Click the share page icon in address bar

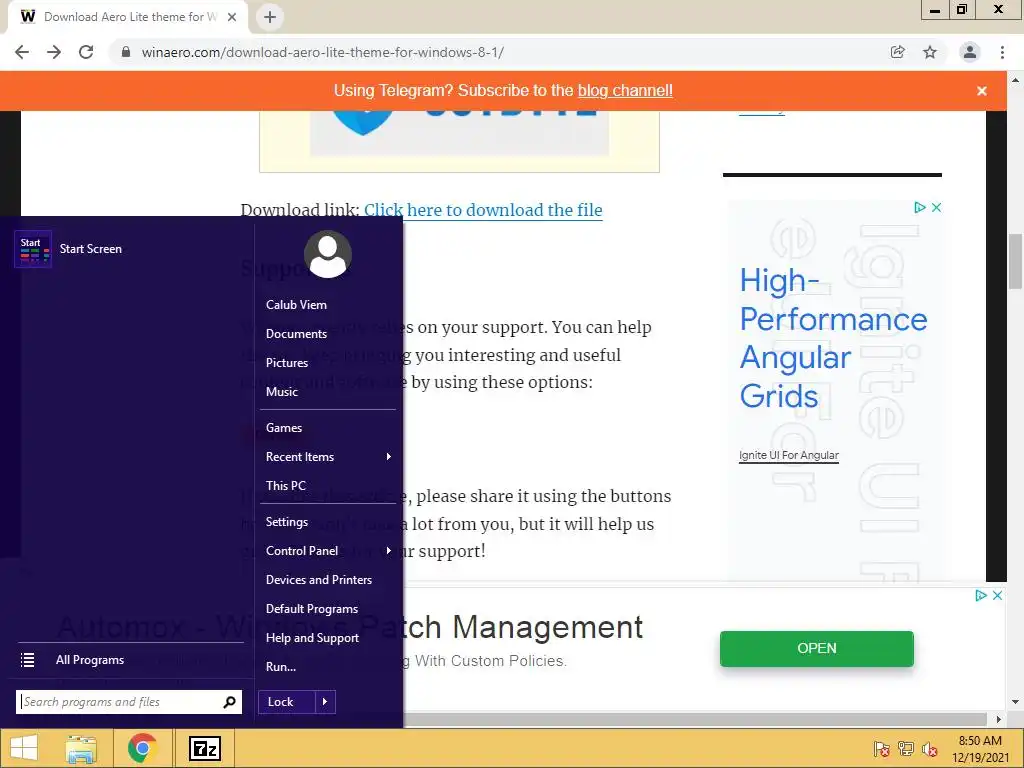click(x=898, y=52)
